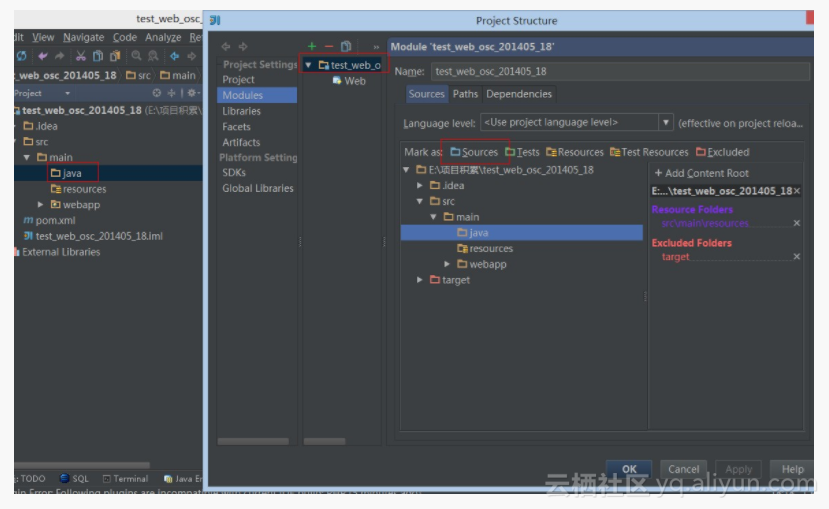Click the Apply button
This screenshot has width=829, height=509.
(x=738, y=469)
